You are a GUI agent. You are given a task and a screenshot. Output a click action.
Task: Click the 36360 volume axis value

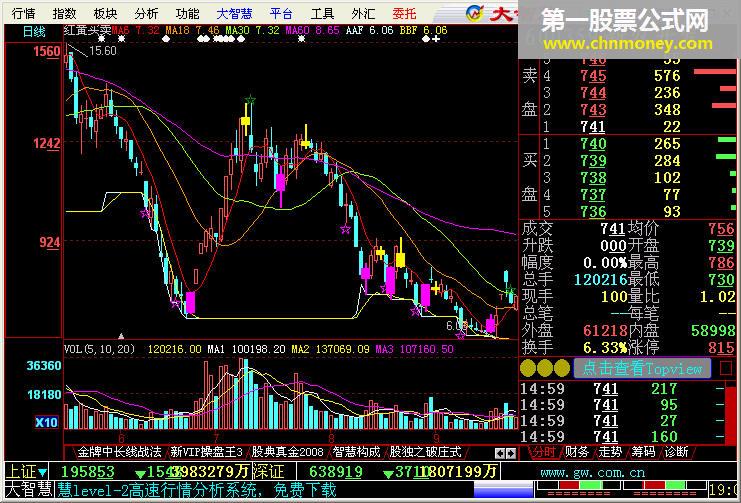(x=44, y=365)
